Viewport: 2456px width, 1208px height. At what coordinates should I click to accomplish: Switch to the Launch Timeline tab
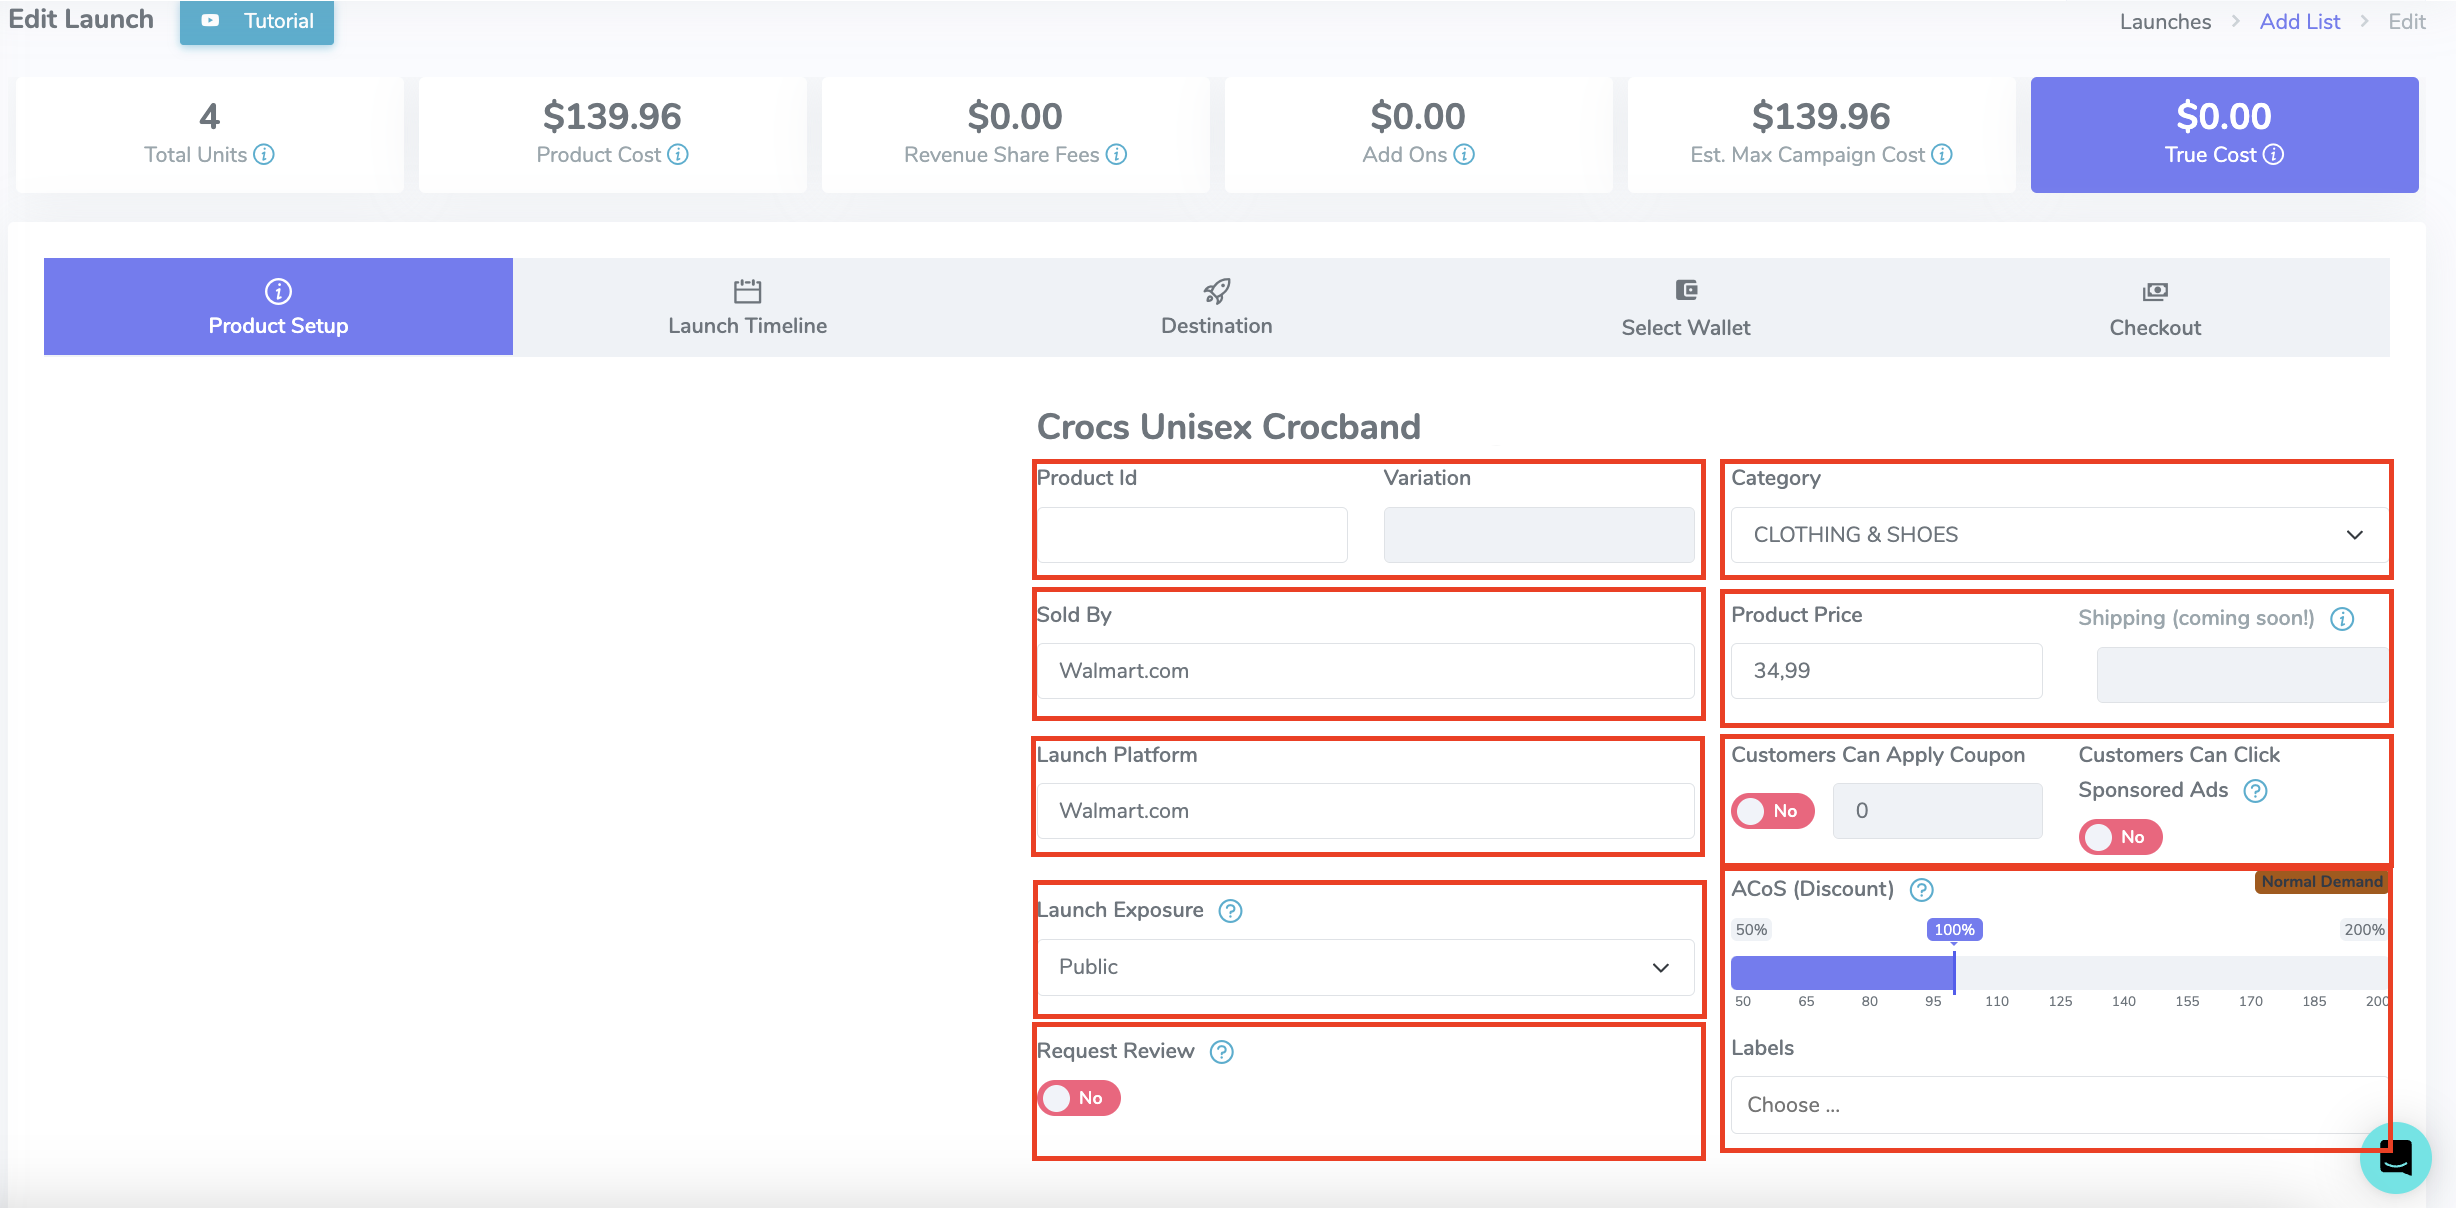pyautogui.click(x=747, y=308)
